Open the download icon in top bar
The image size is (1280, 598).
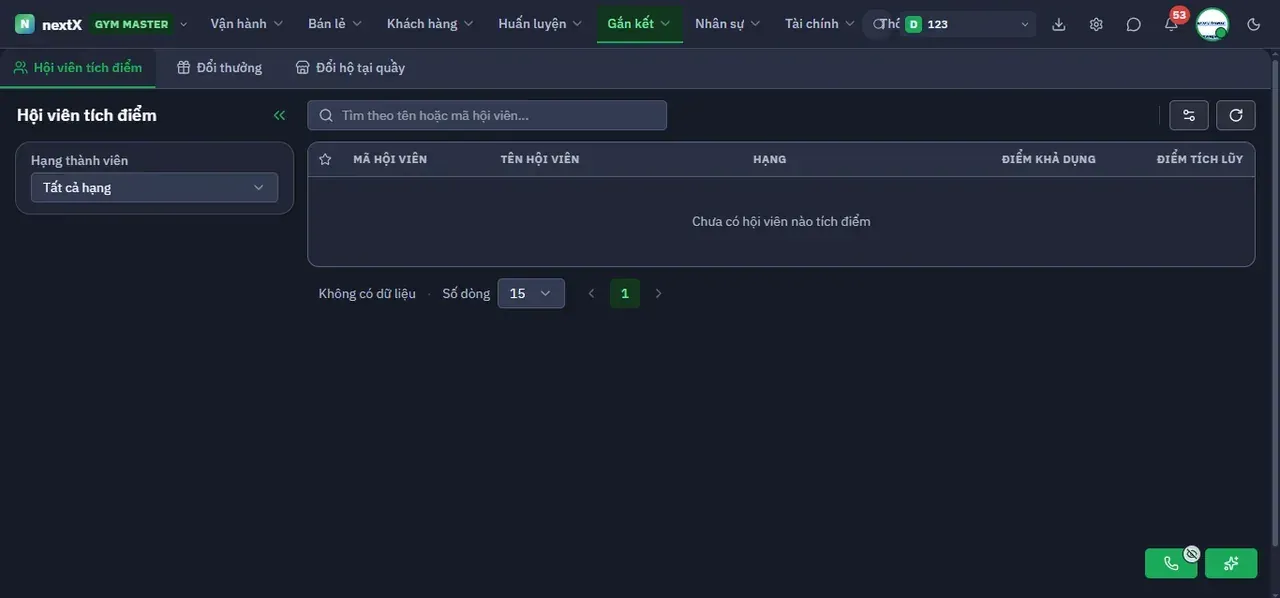tap(1059, 24)
